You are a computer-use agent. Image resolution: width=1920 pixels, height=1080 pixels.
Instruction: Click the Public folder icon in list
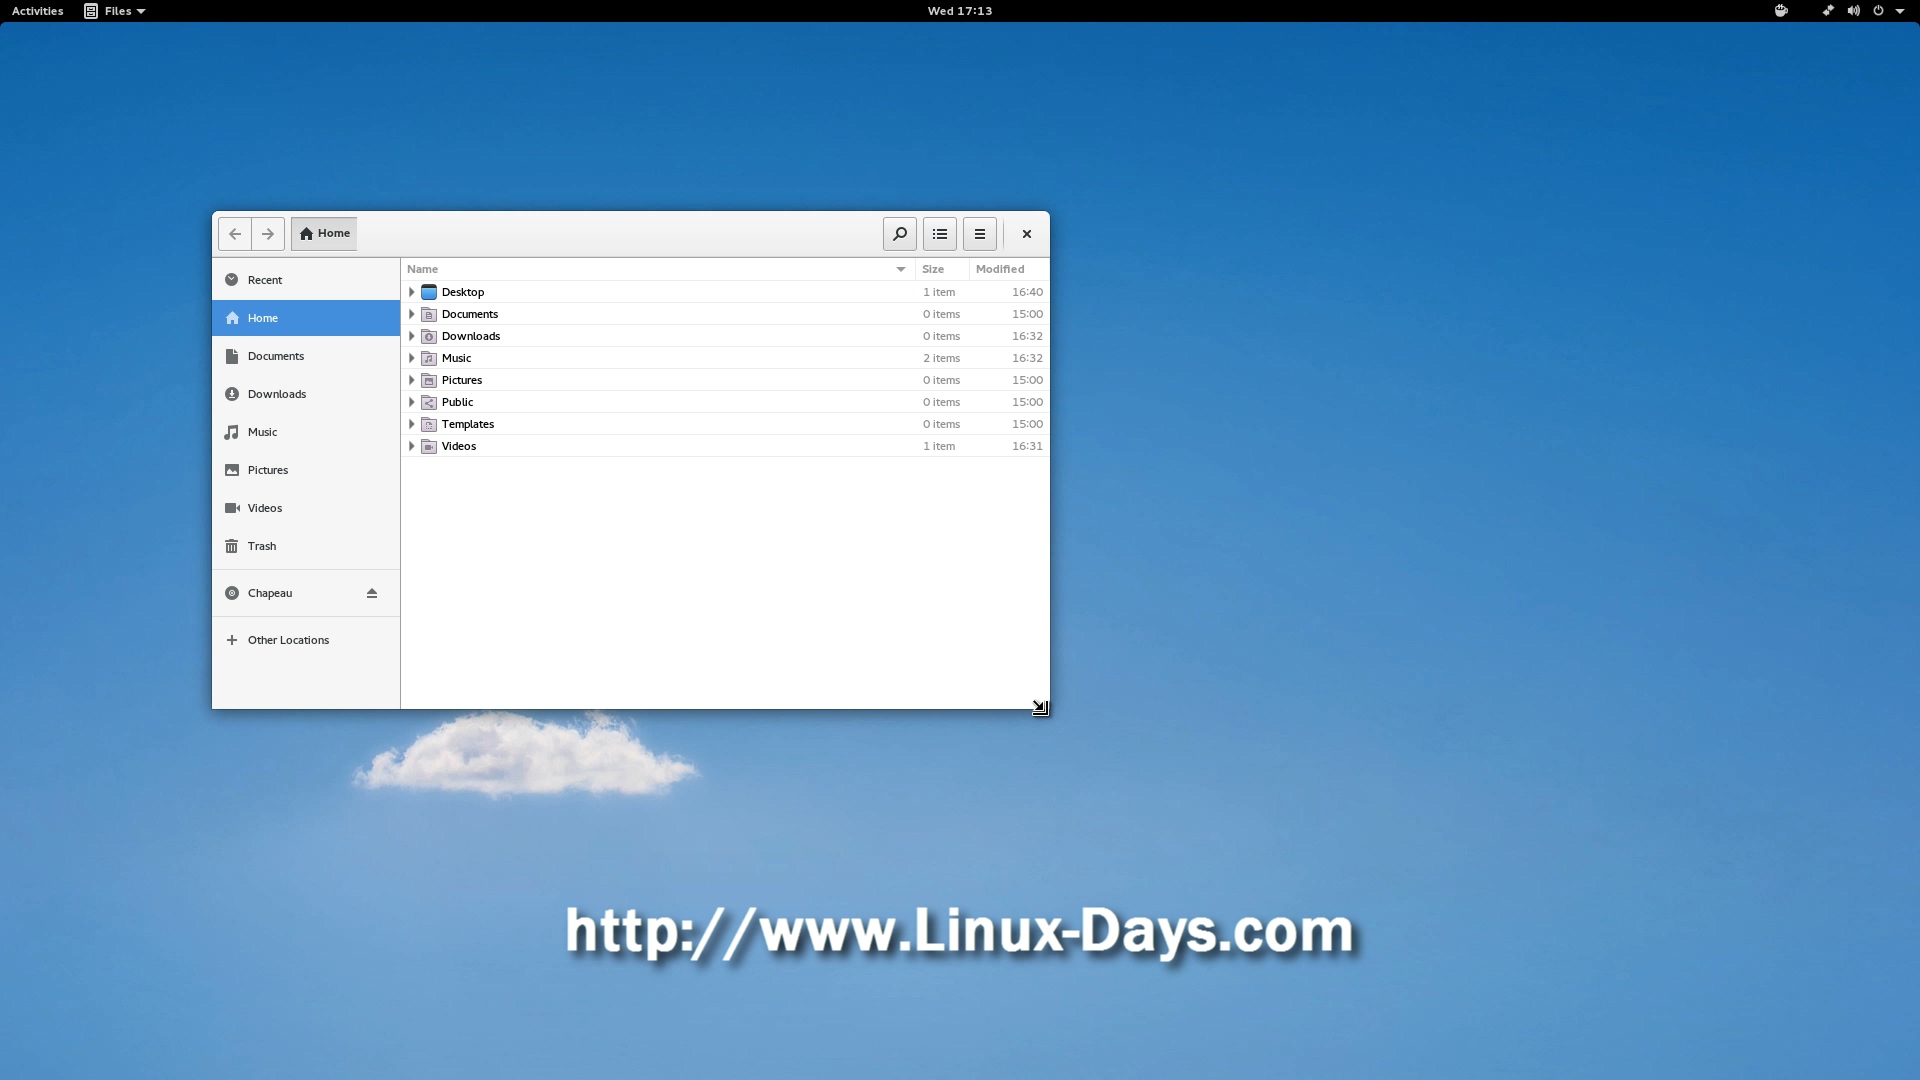click(429, 402)
